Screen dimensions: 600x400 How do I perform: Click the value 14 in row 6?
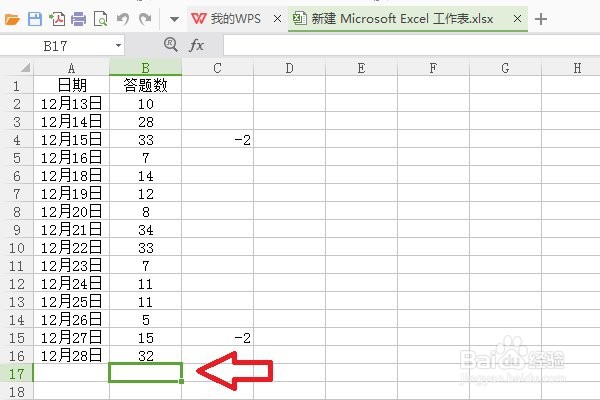click(145, 175)
